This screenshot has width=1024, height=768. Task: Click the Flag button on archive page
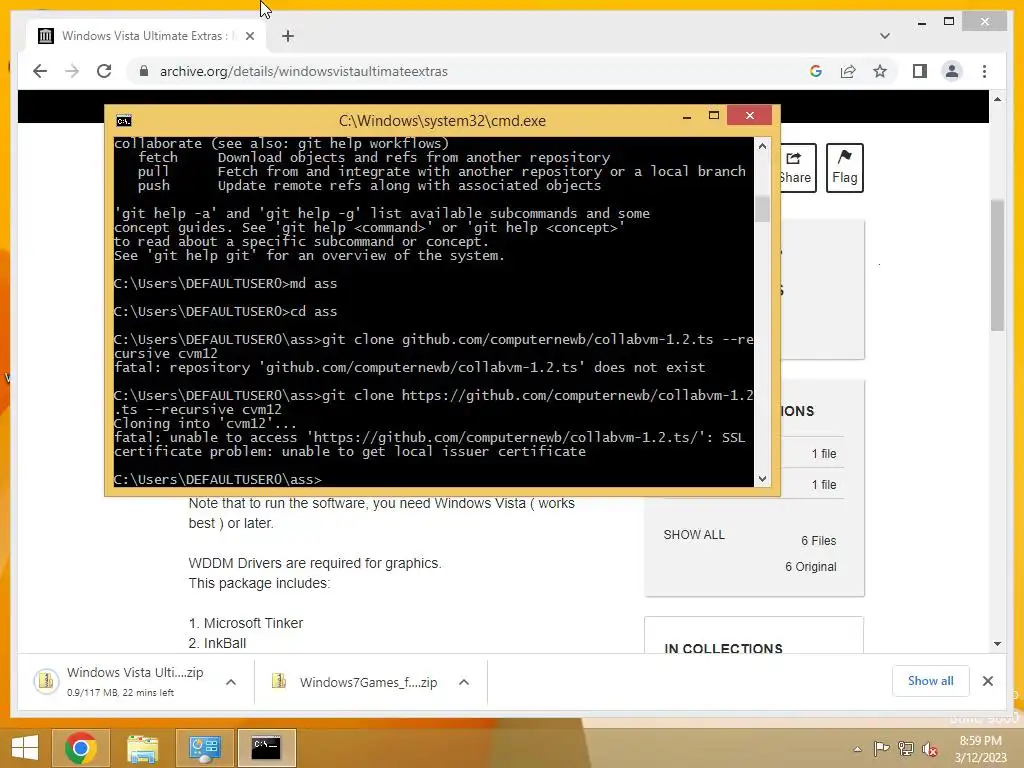[844, 168]
